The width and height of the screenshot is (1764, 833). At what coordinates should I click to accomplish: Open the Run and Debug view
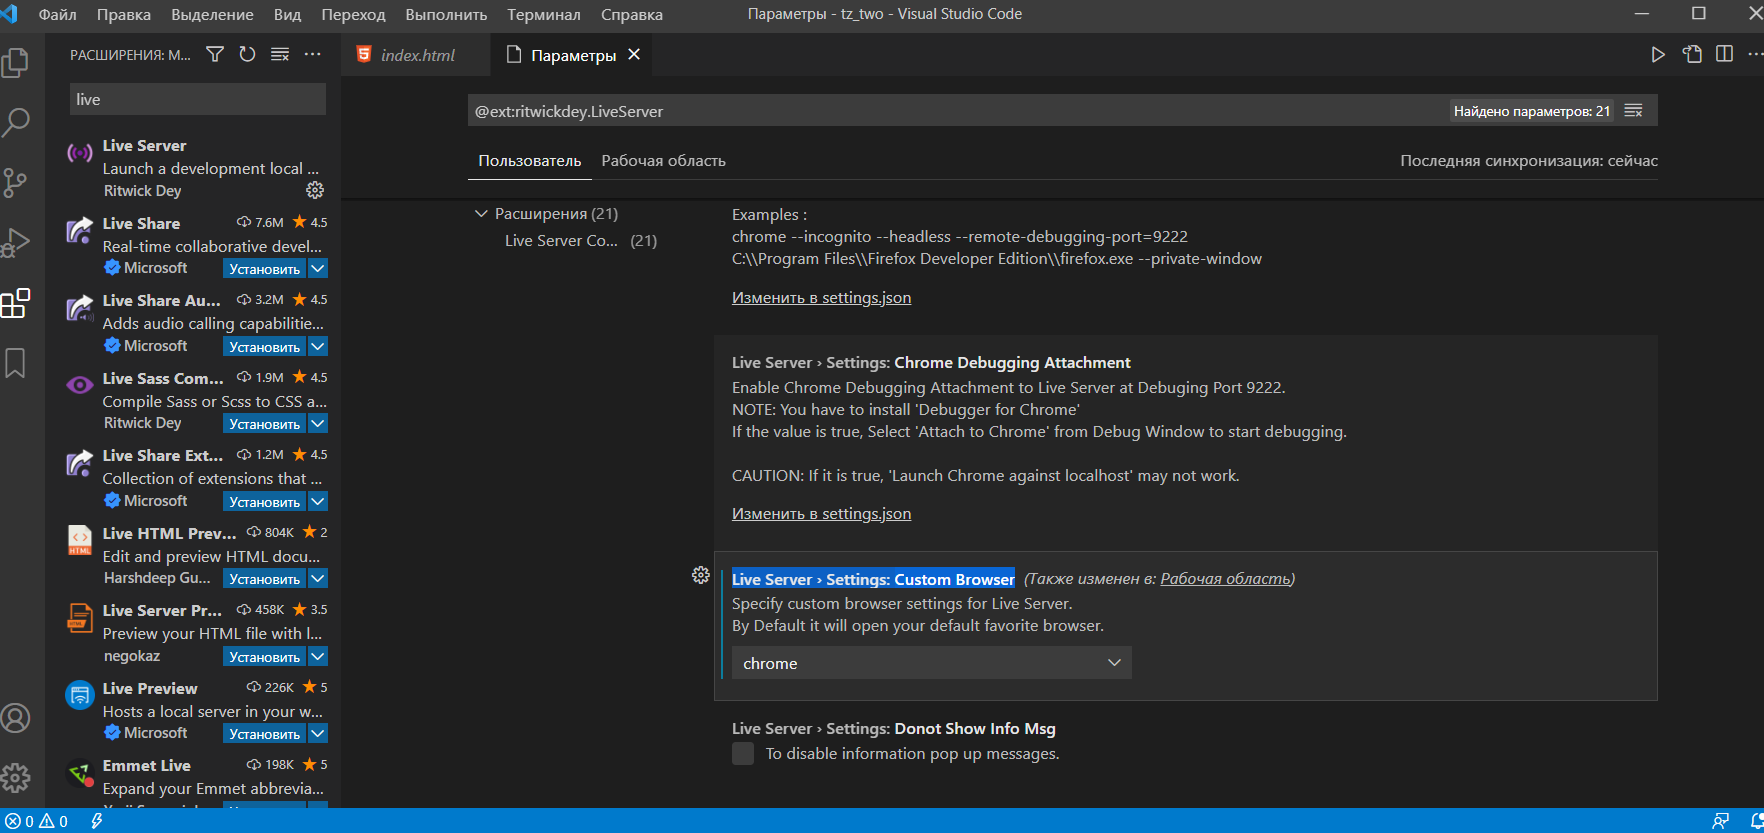click(x=16, y=243)
